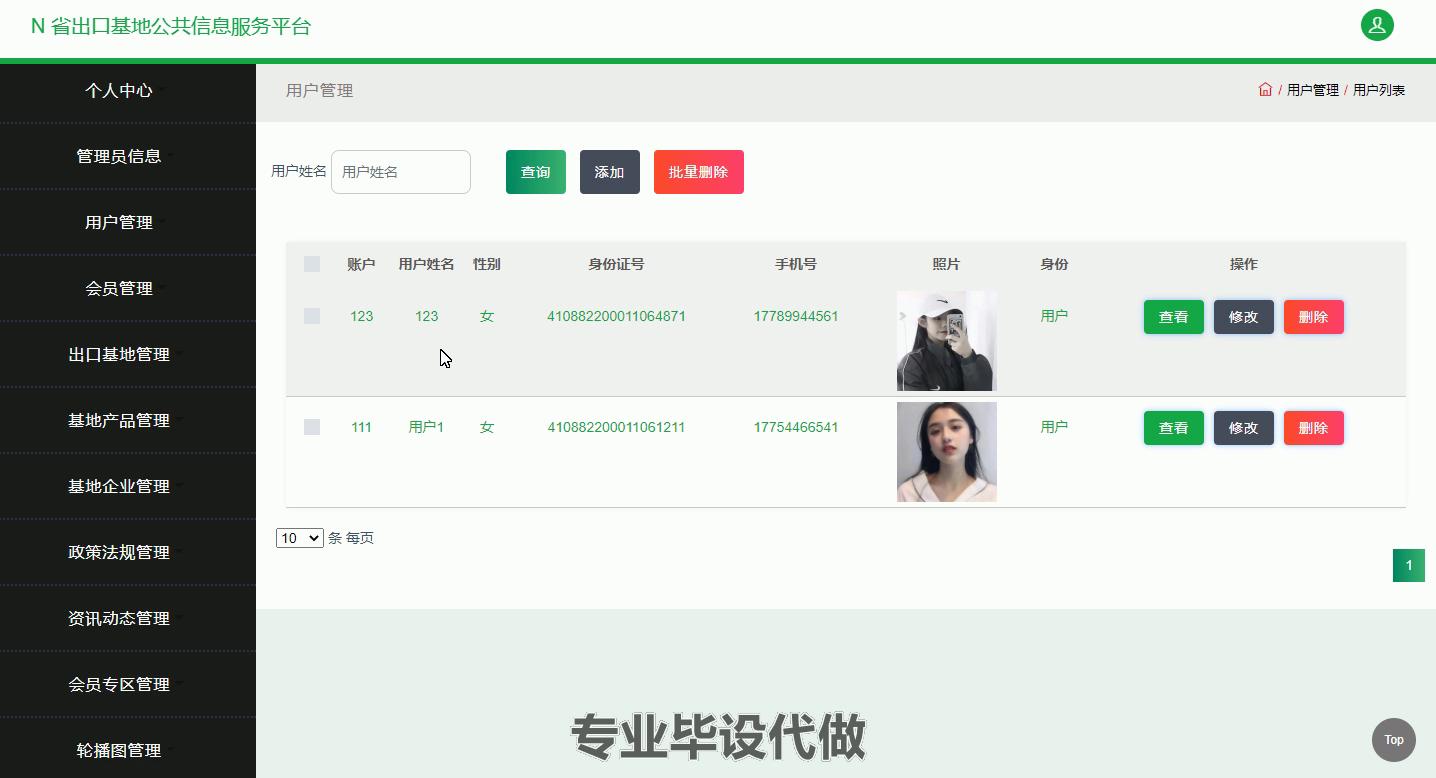The height and width of the screenshot is (778, 1436).
Task: Toggle the select-all header checkbox
Action: point(312,264)
